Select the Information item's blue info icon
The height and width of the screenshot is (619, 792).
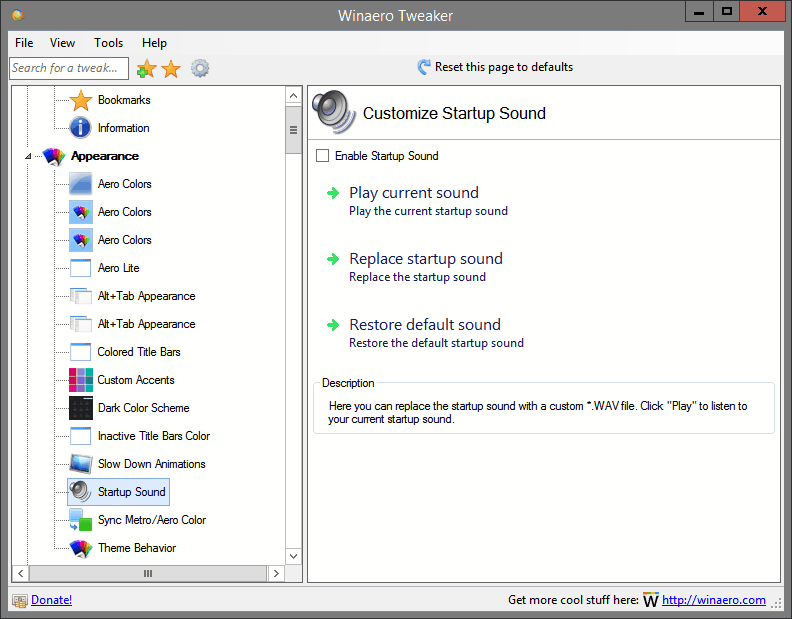coord(81,128)
